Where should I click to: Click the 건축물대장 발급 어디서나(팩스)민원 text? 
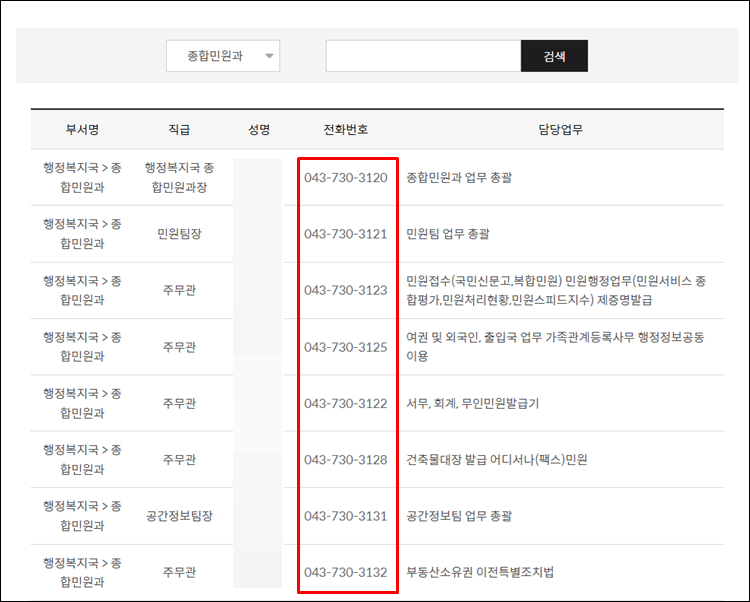tap(496, 460)
